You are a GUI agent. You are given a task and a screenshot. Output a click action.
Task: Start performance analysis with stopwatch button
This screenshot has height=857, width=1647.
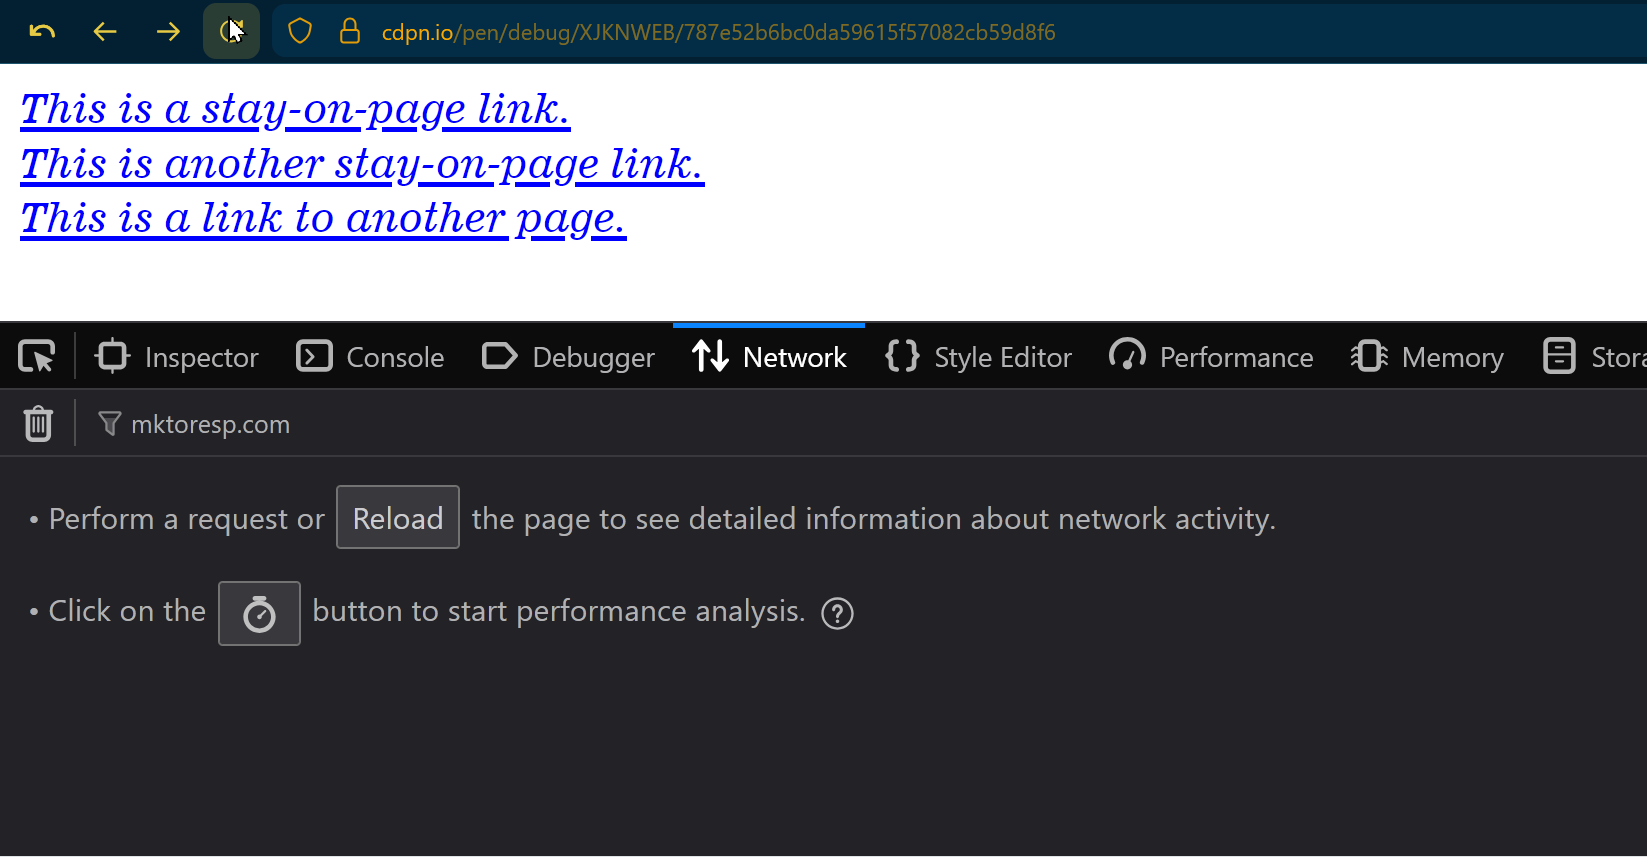[x=259, y=613]
